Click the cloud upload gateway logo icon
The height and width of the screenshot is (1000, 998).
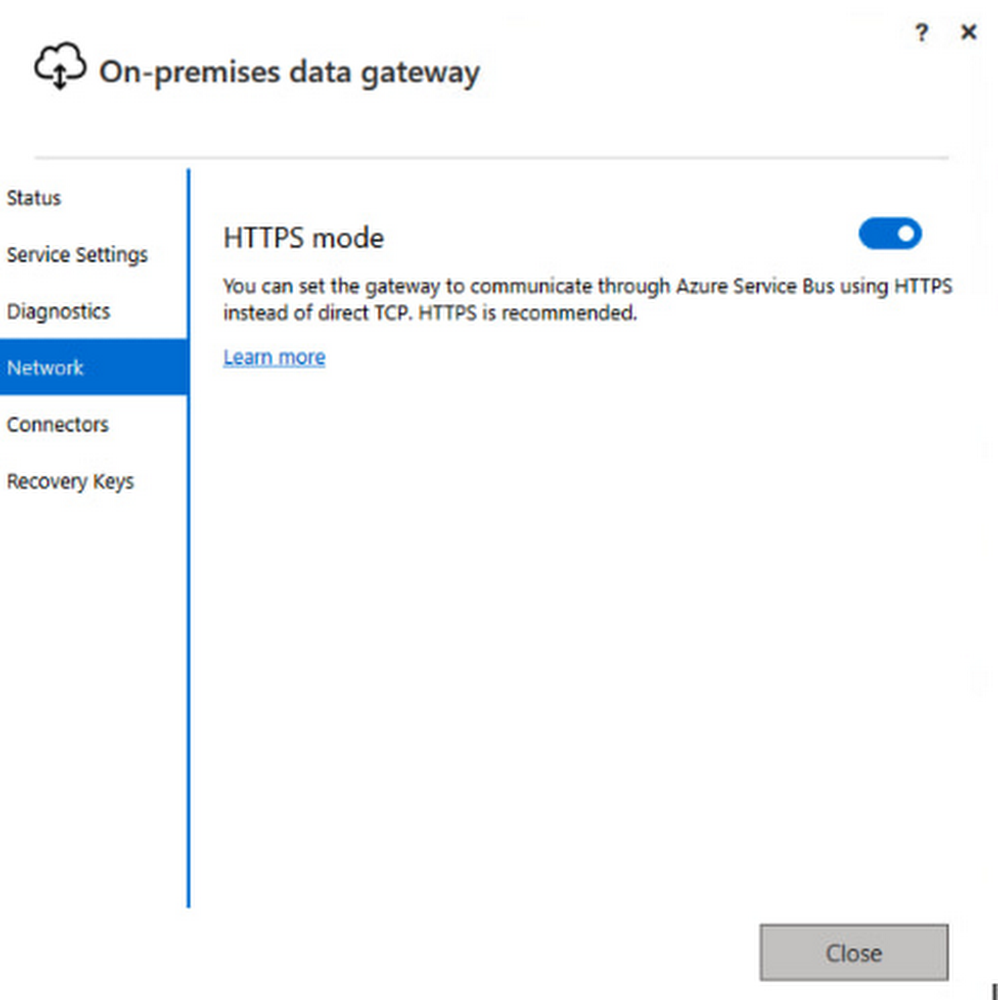click(x=59, y=70)
